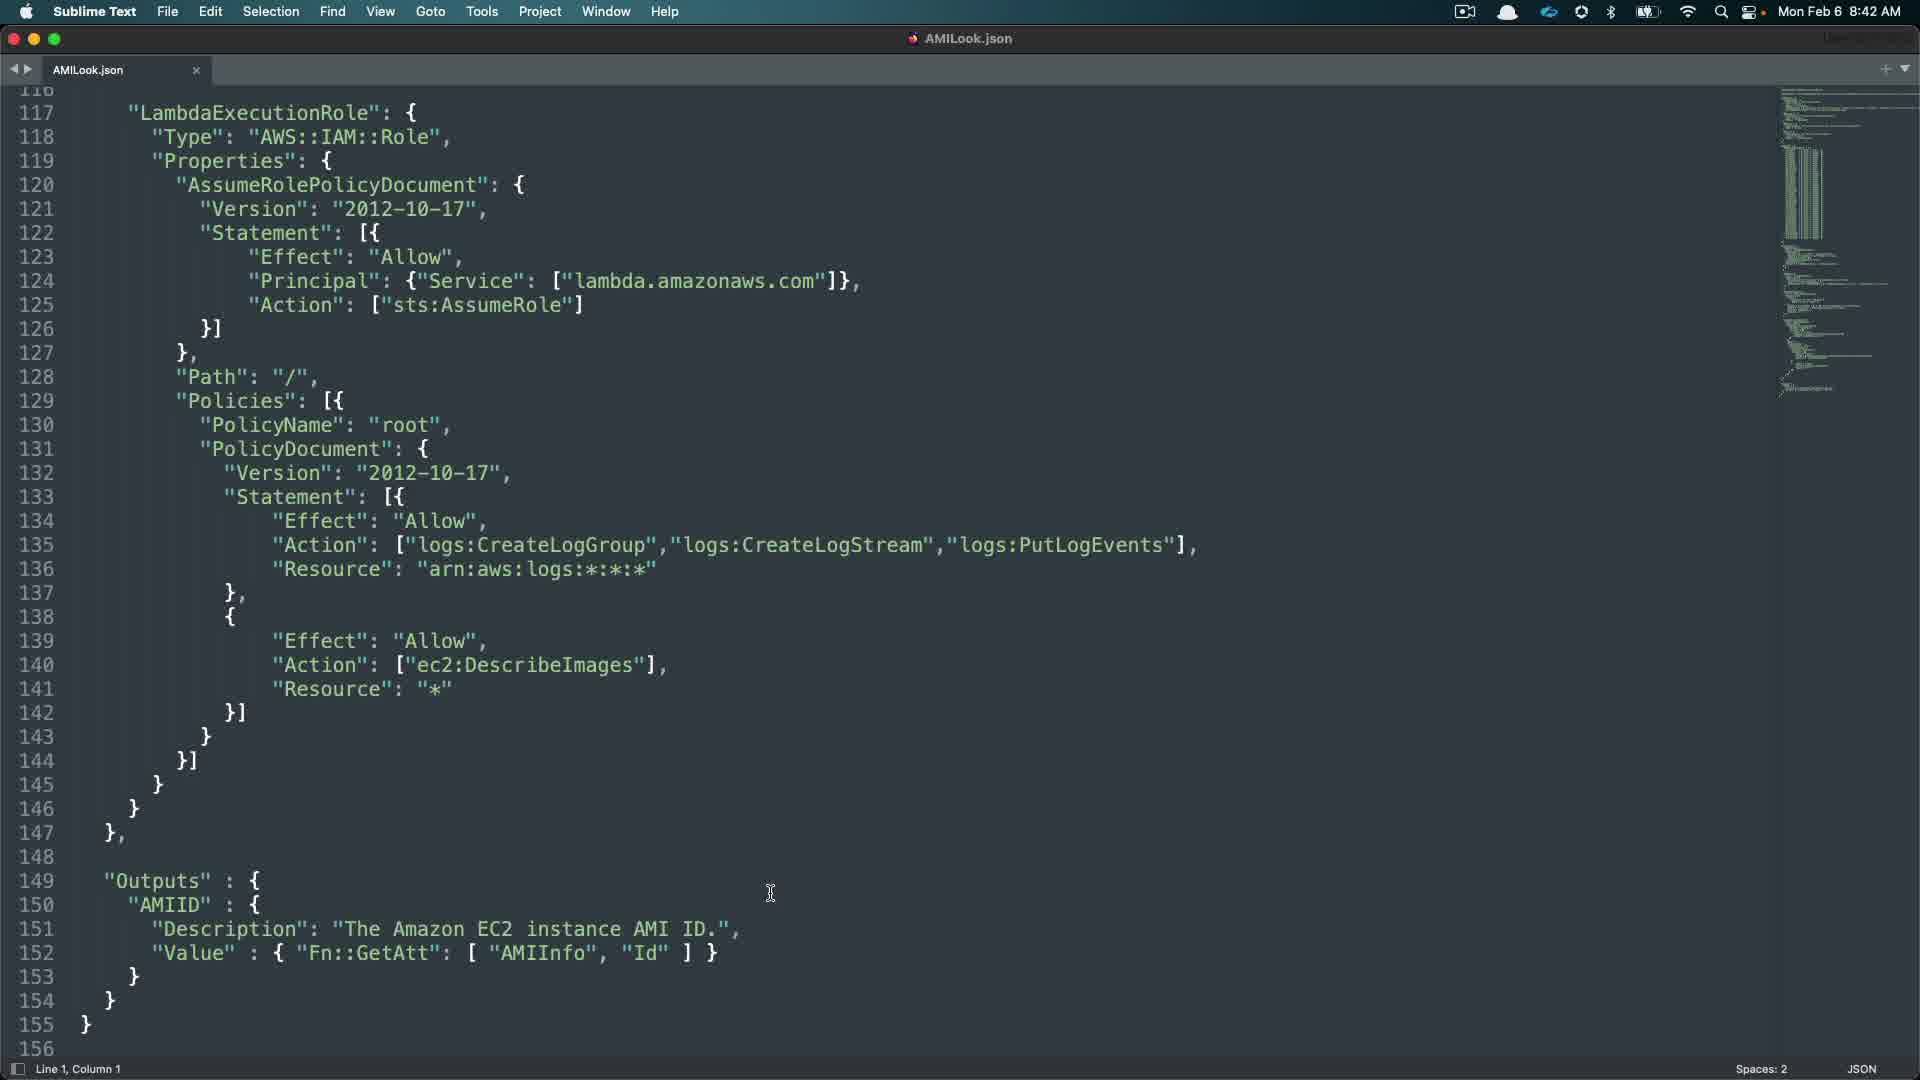Image resolution: width=1920 pixels, height=1080 pixels.
Task: Click the Line 1, Column 1 indicator
Action: [78, 1069]
